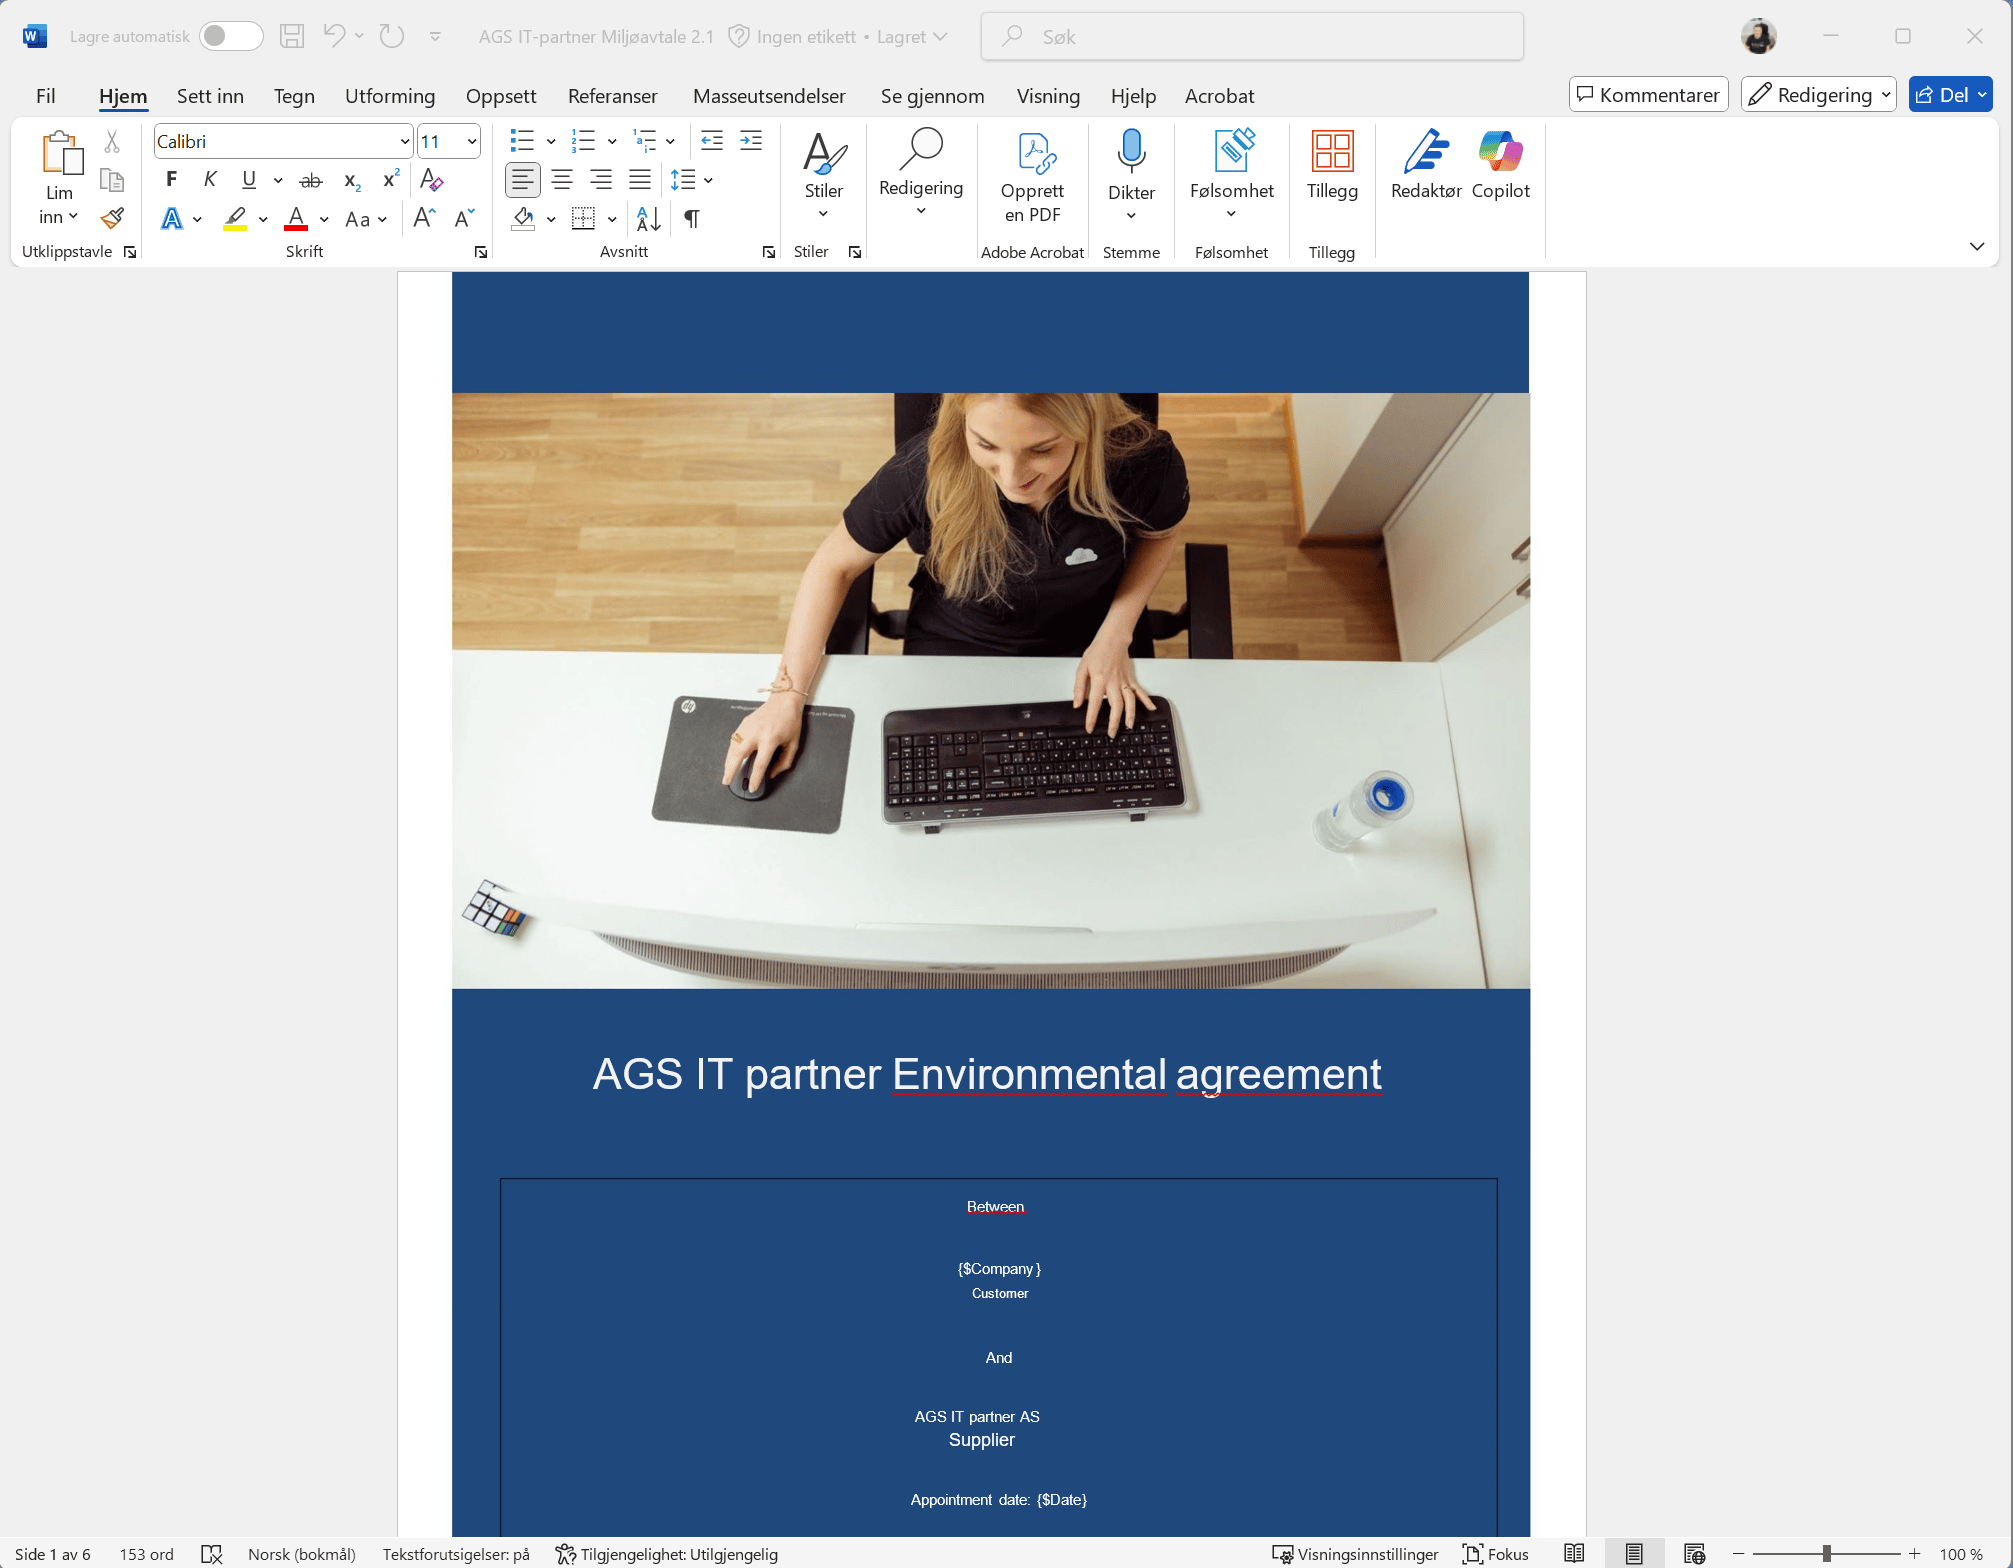
Task: Open the Tillegg add-ins icon
Action: coord(1332,152)
